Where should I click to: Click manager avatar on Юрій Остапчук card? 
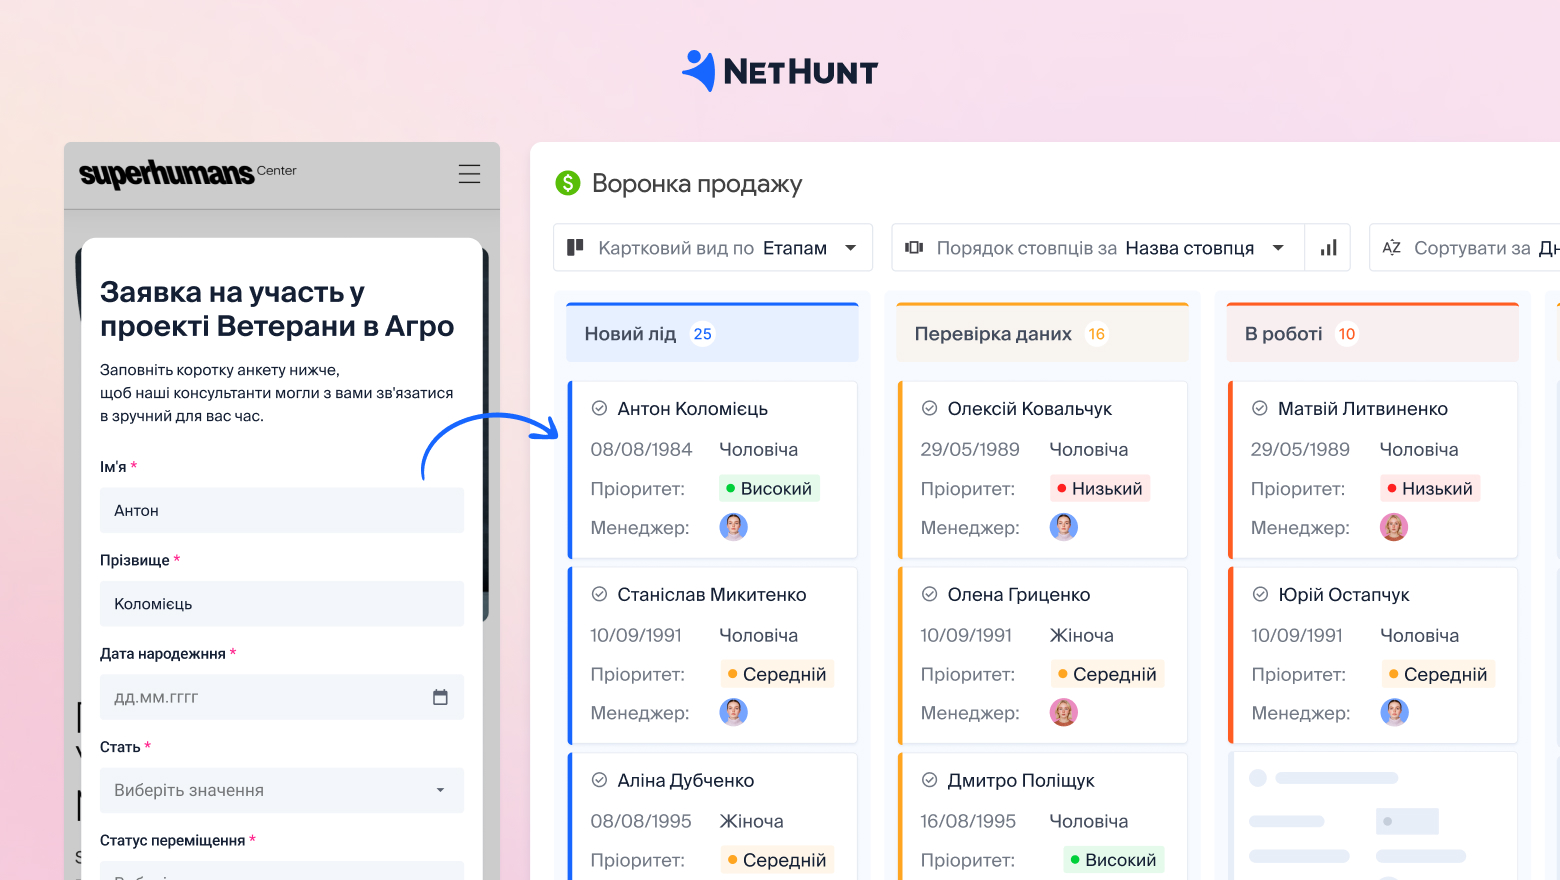pos(1394,712)
